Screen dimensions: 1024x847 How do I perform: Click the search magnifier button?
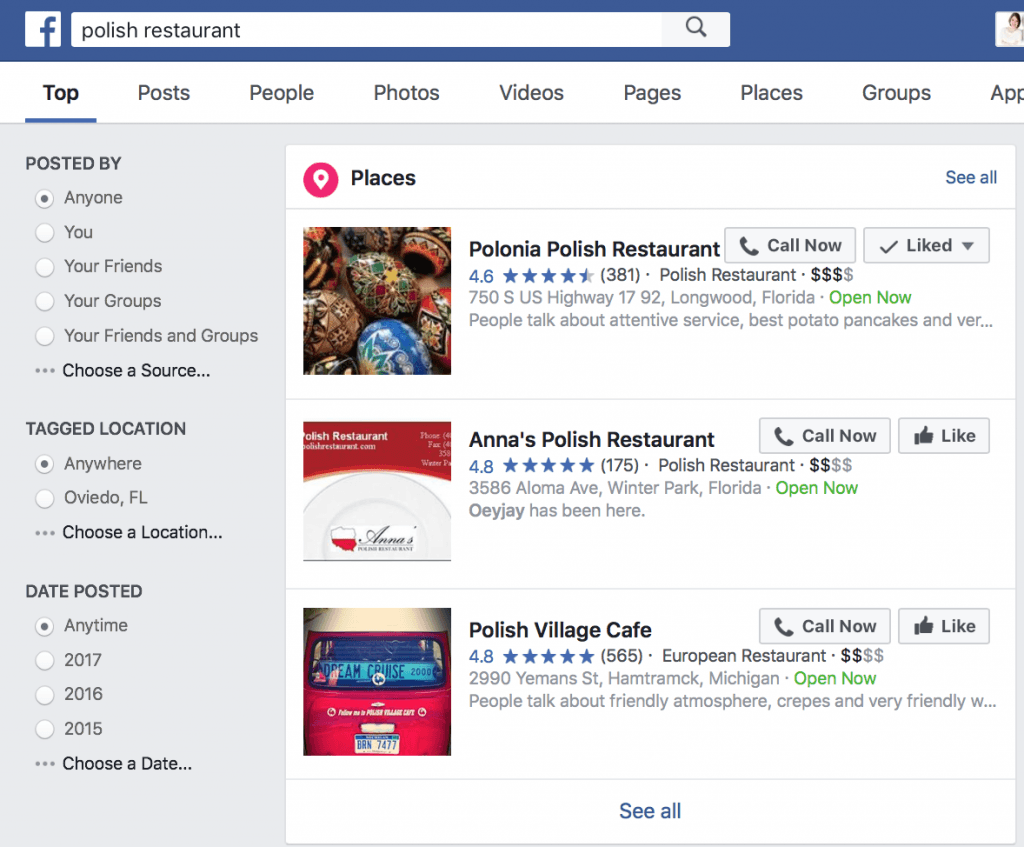pyautogui.click(x=696, y=29)
